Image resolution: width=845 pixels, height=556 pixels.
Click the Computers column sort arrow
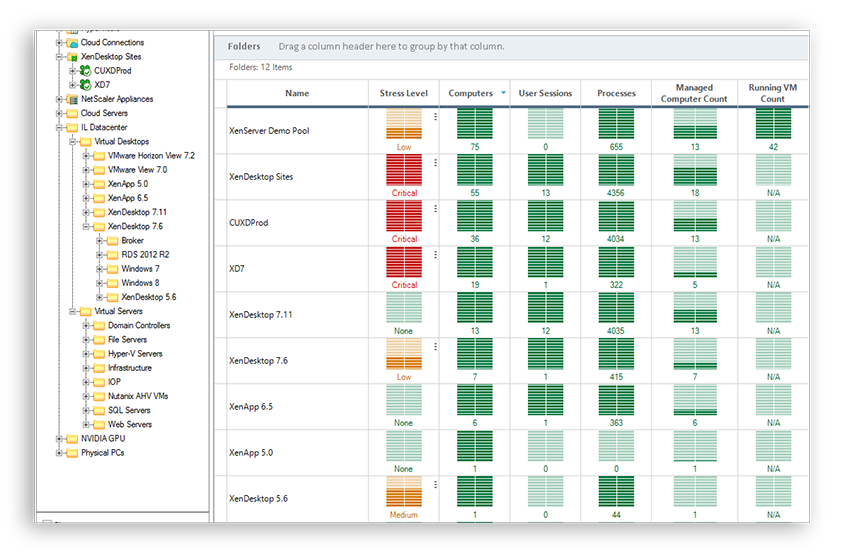[503, 93]
